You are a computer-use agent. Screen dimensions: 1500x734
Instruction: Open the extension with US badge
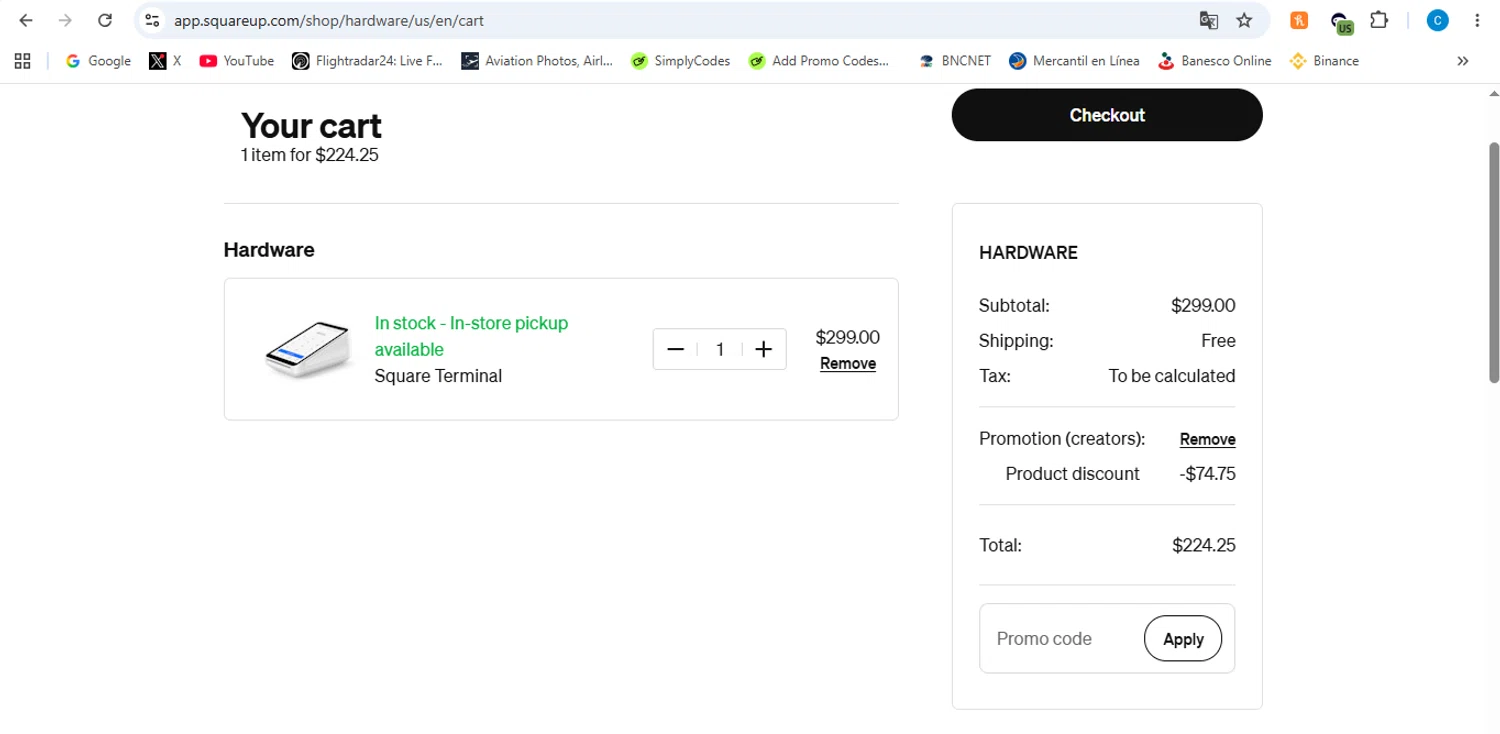tap(1341, 21)
